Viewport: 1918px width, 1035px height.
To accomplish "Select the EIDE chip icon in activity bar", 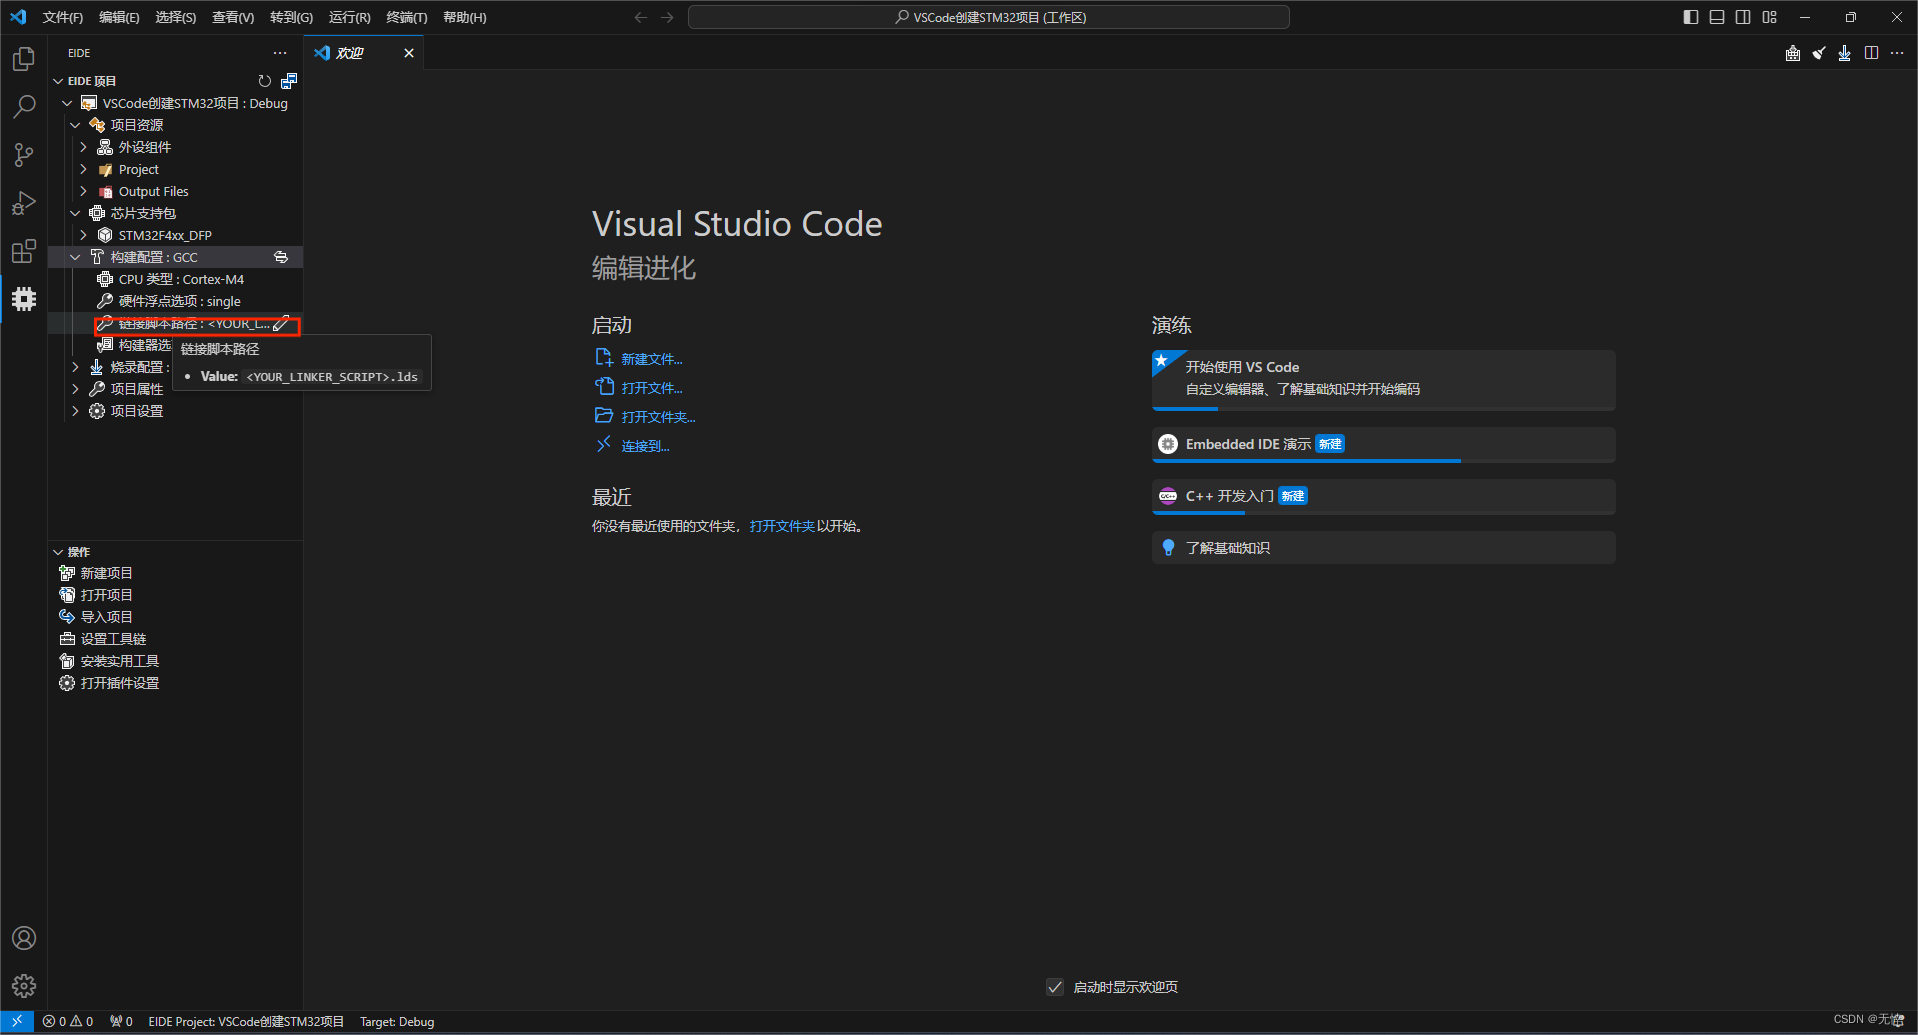I will (x=24, y=299).
